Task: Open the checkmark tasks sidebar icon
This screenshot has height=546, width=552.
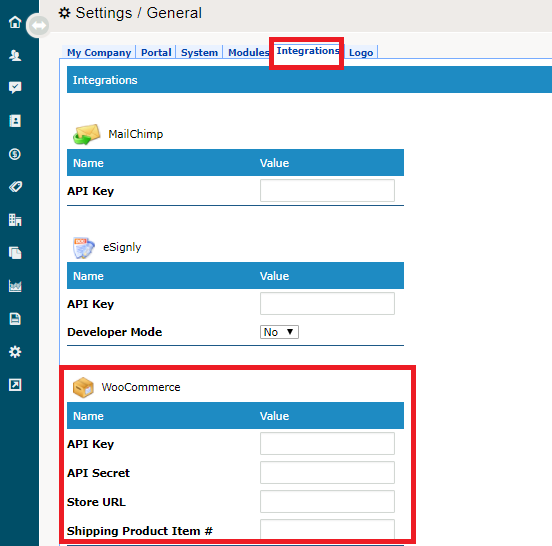Action: (x=15, y=88)
